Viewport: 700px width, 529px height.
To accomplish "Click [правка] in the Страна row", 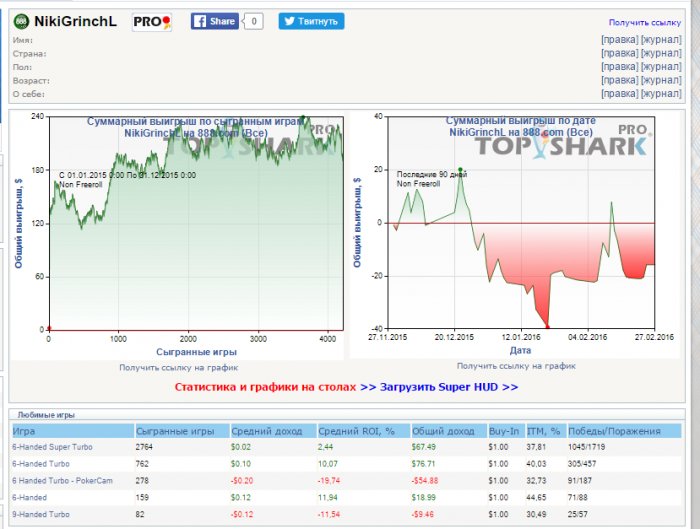I will pos(620,53).
